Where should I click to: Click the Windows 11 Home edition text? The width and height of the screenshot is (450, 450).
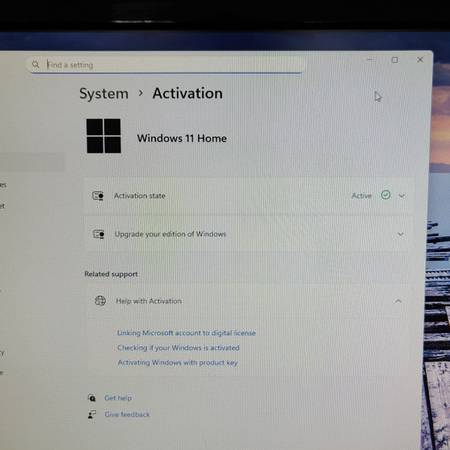pos(182,138)
